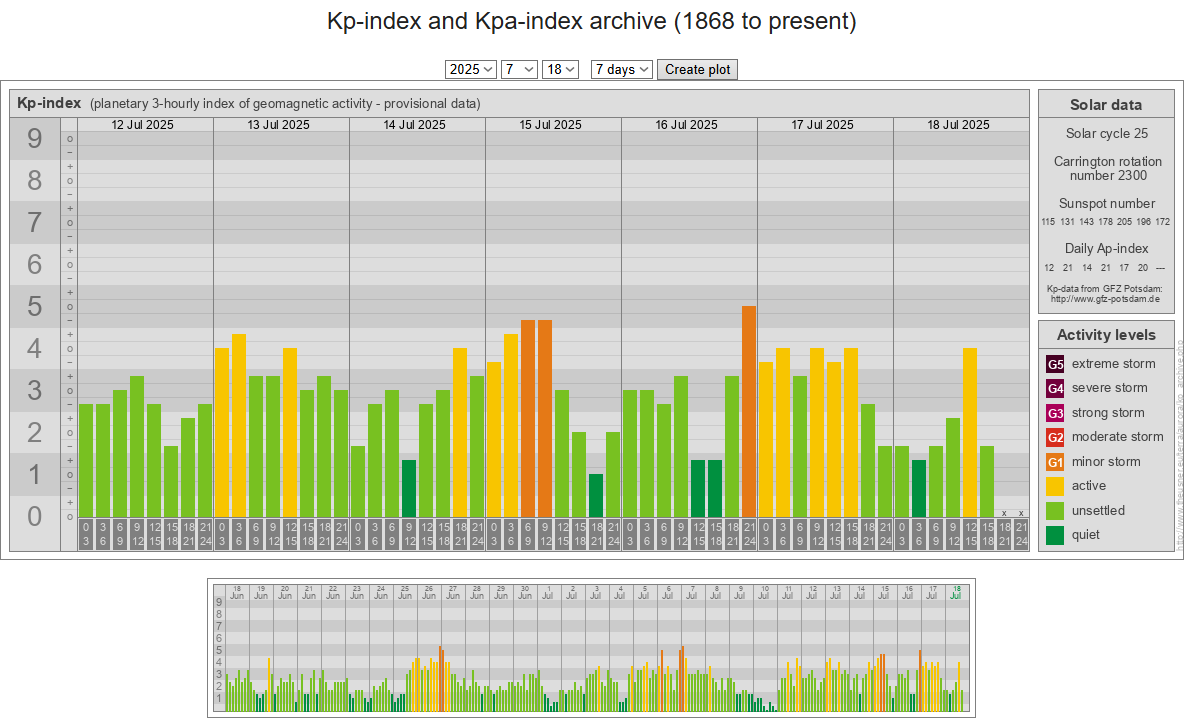Open the year dropdown showing 2025
The image size is (1184, 718).
click(471, 69)
